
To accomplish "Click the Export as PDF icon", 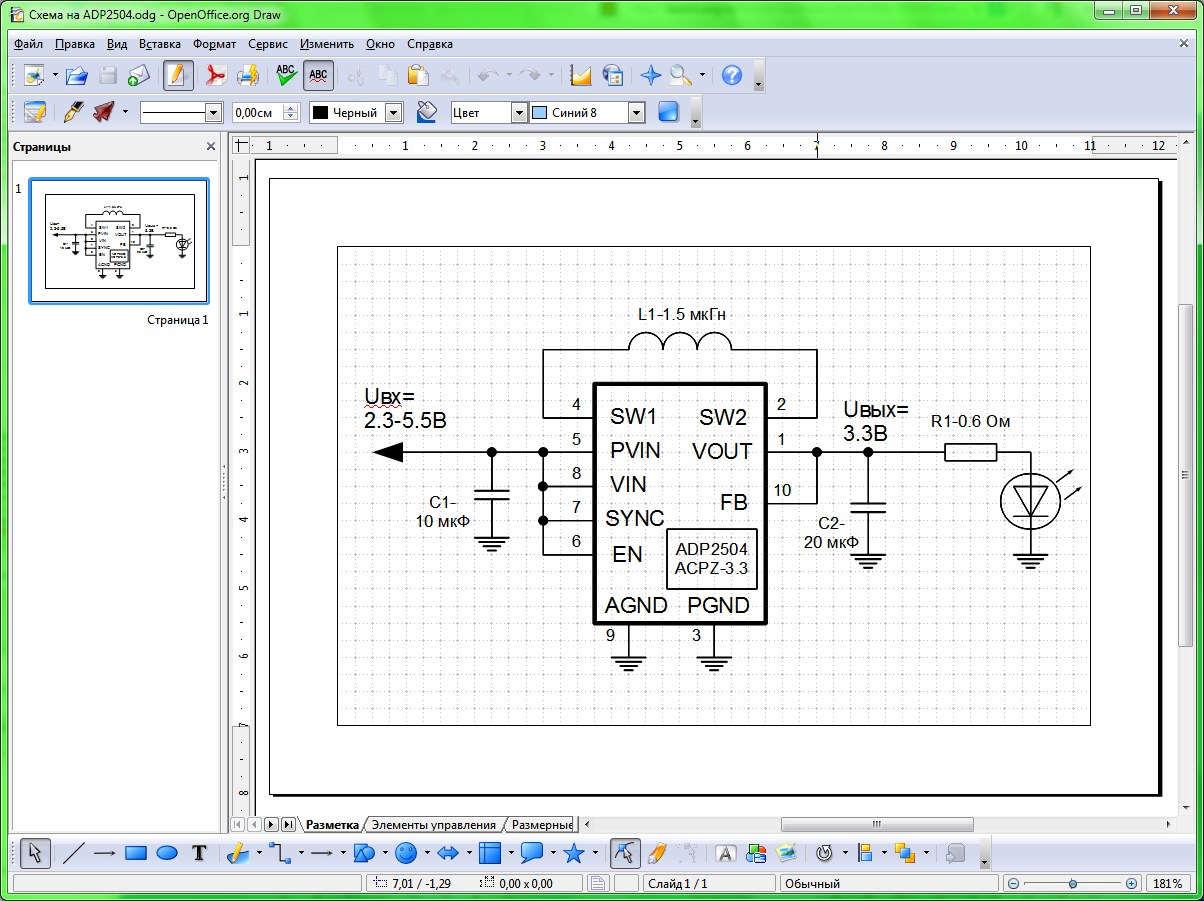I will pos(215,75).
